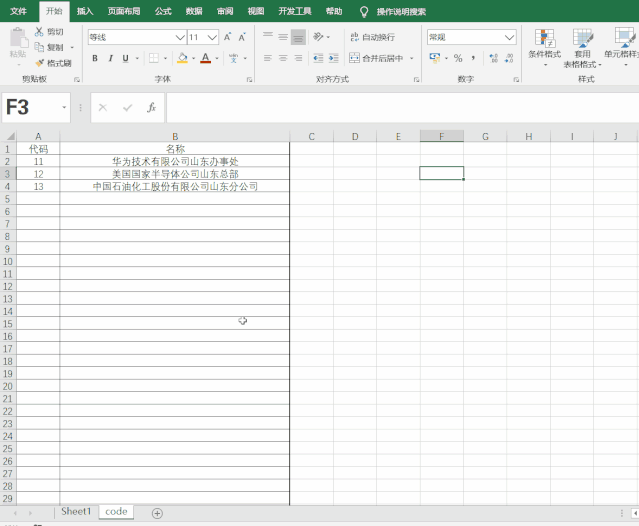Switch to the Data (数据) tab
The image size is (639, 526).
point(194,11)
